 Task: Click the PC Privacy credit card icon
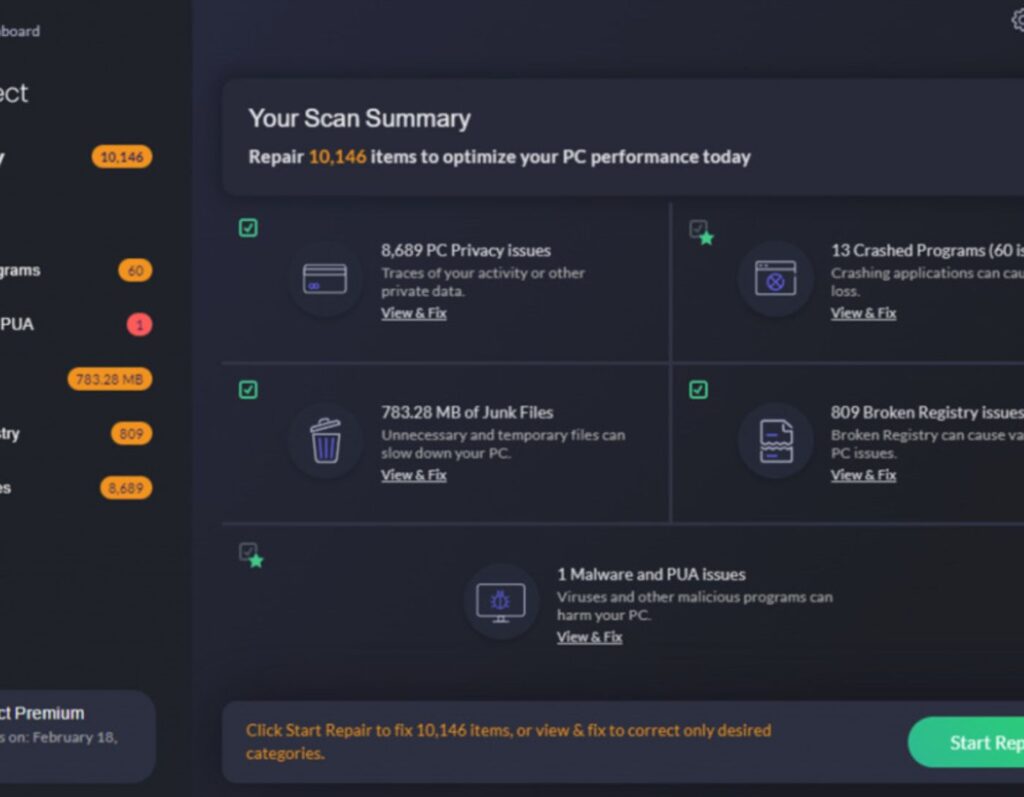pos(325,278)
